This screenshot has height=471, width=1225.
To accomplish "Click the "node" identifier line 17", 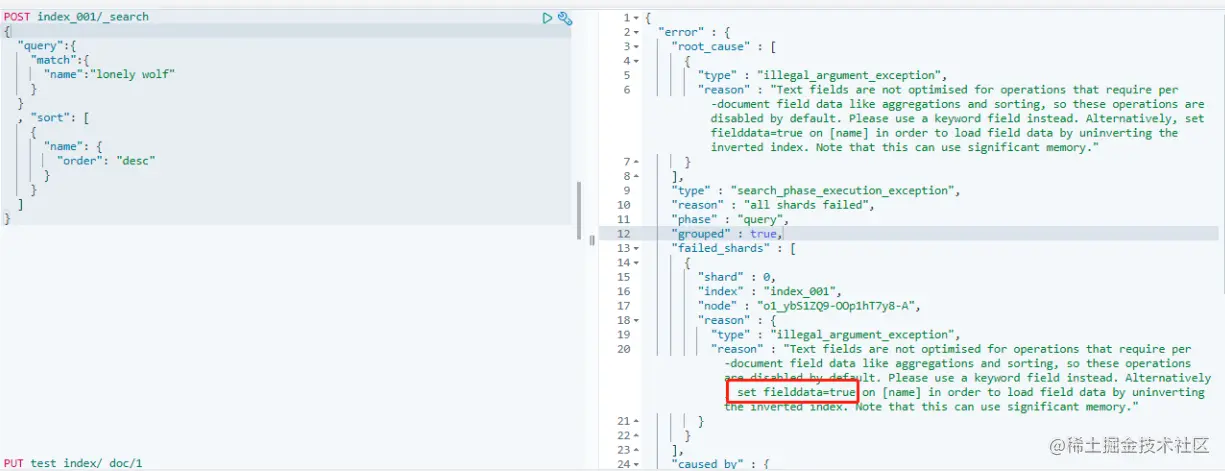I will pos(808,306).
